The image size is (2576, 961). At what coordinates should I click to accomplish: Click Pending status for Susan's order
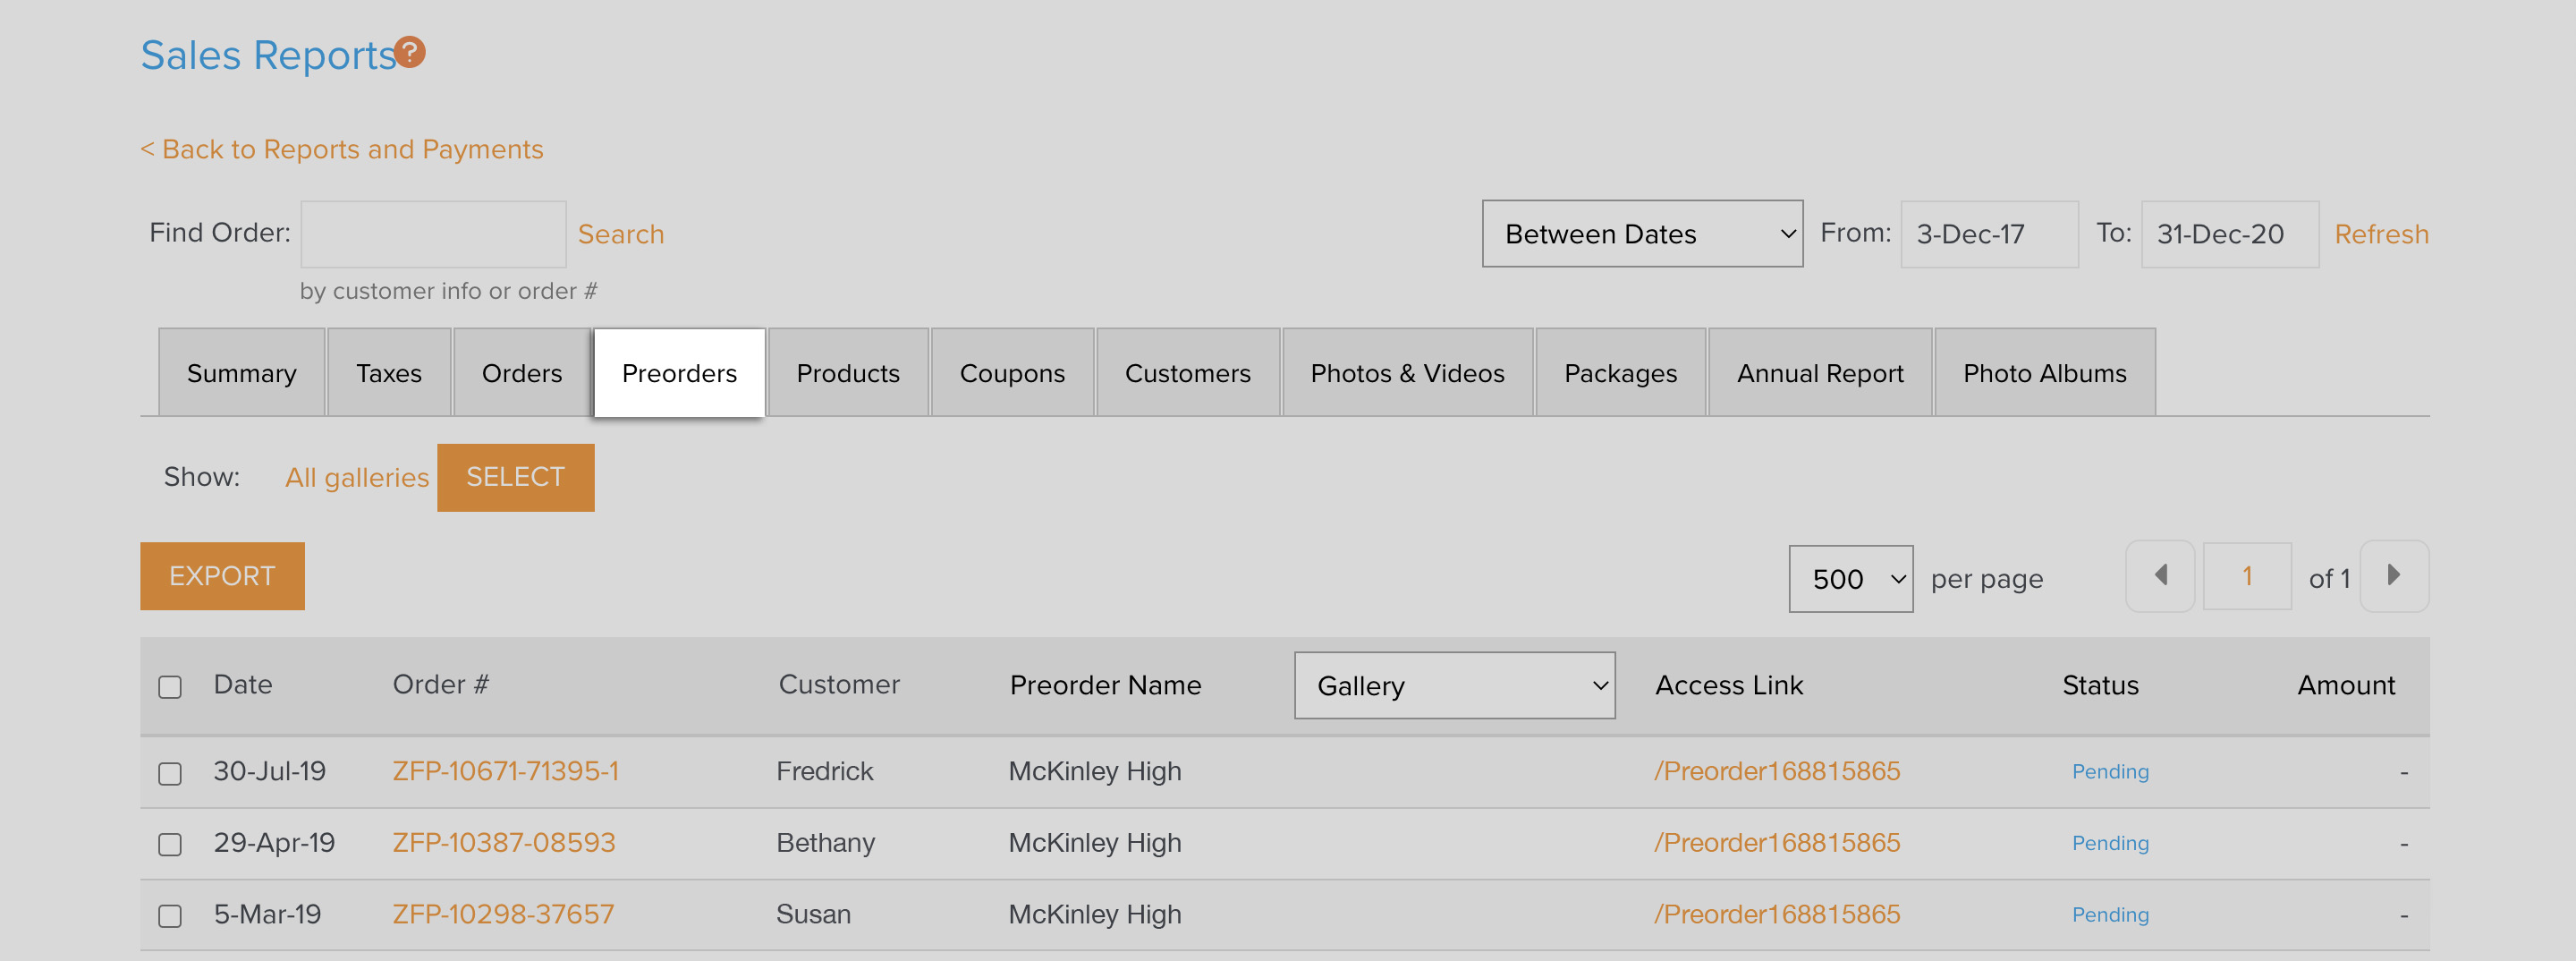tap(2110, 914)
